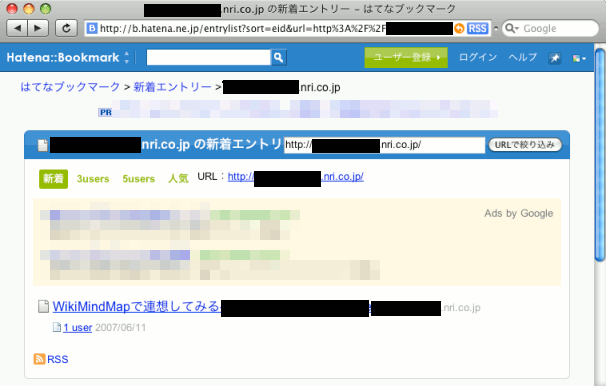This screenshot has width=606, height=386.
Task: Select the 新着 tab
Action: point(53,179)
